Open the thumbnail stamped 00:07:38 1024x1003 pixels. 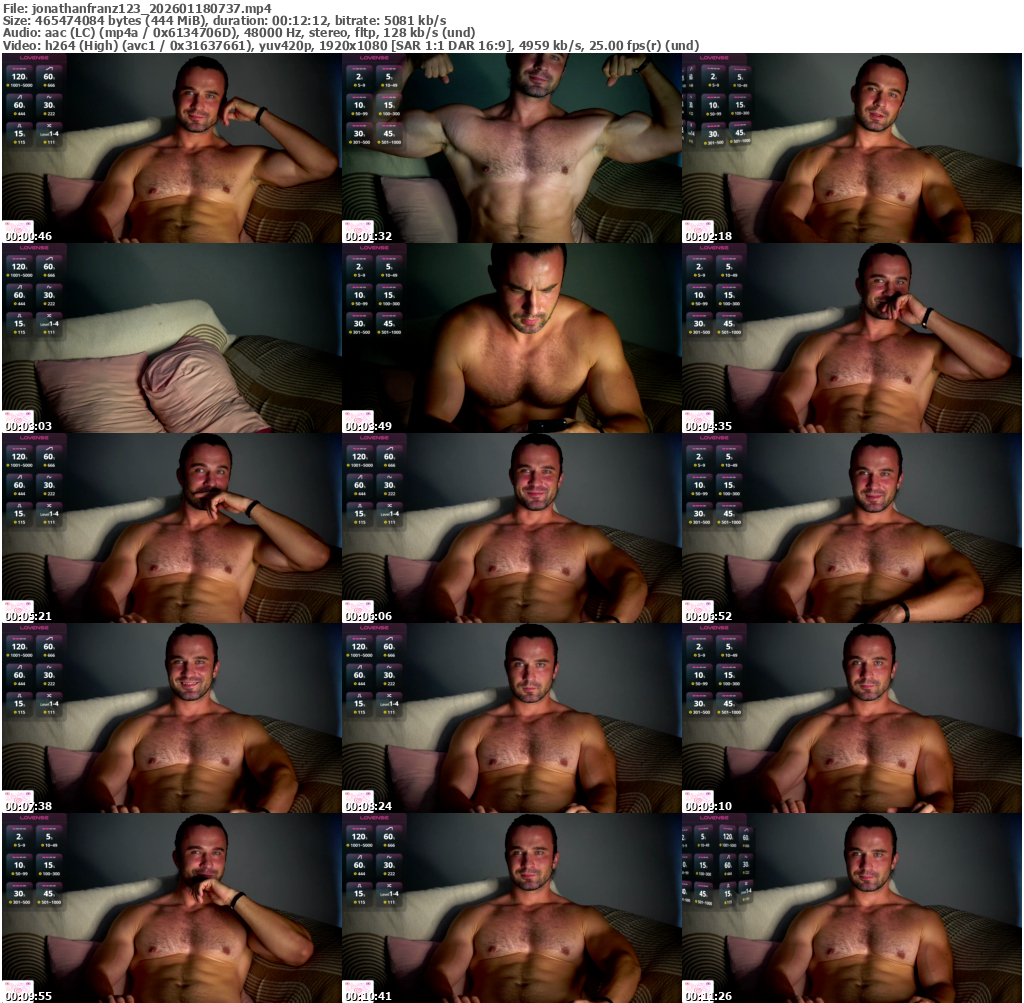(x=171, y=718)
